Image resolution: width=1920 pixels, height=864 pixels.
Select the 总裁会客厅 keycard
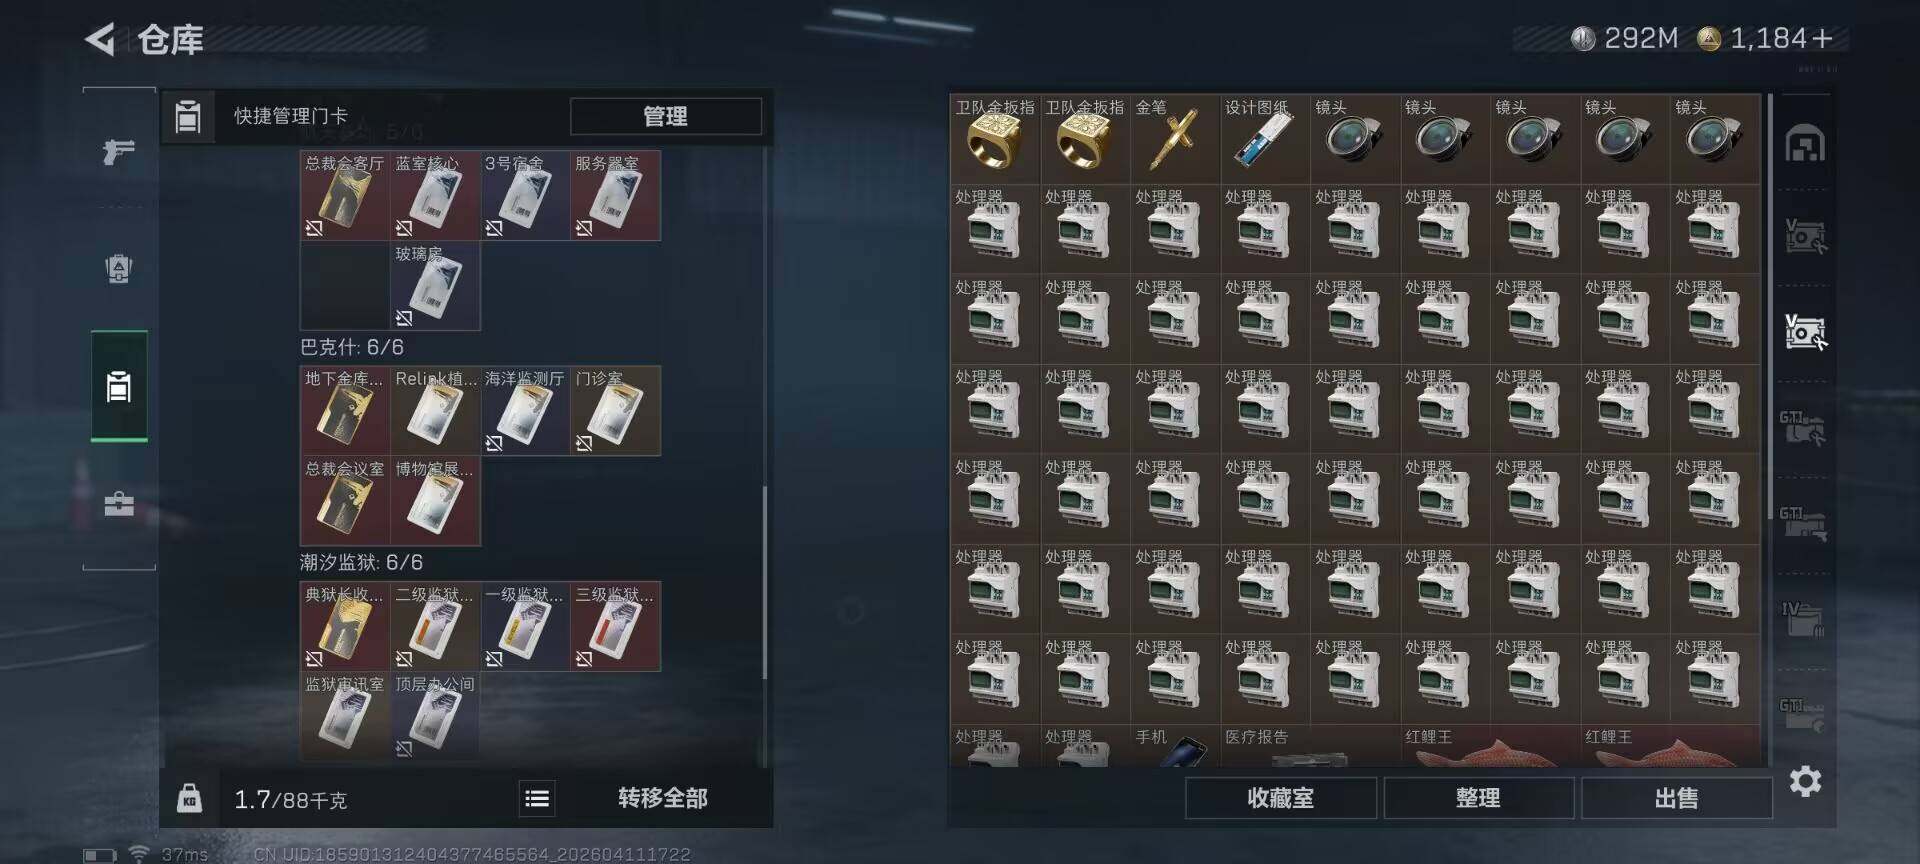[345, 195]
